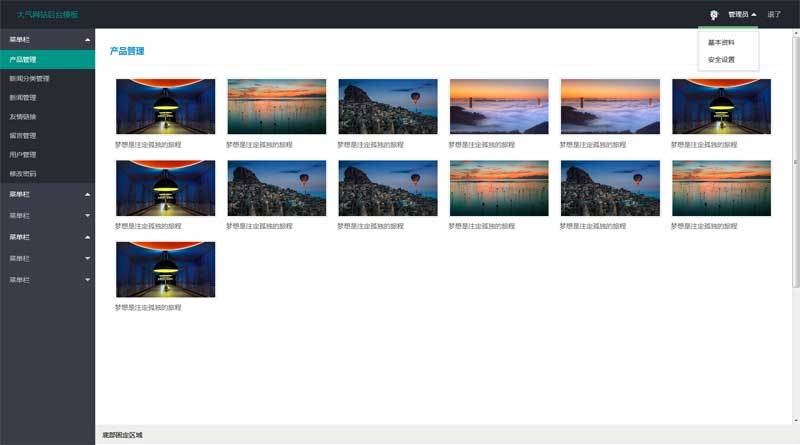The width and height of the screenshot is (800, 445).
Task: Collapse the topmost 菜单栏 sidebar section
Action: tap(87, 40)
